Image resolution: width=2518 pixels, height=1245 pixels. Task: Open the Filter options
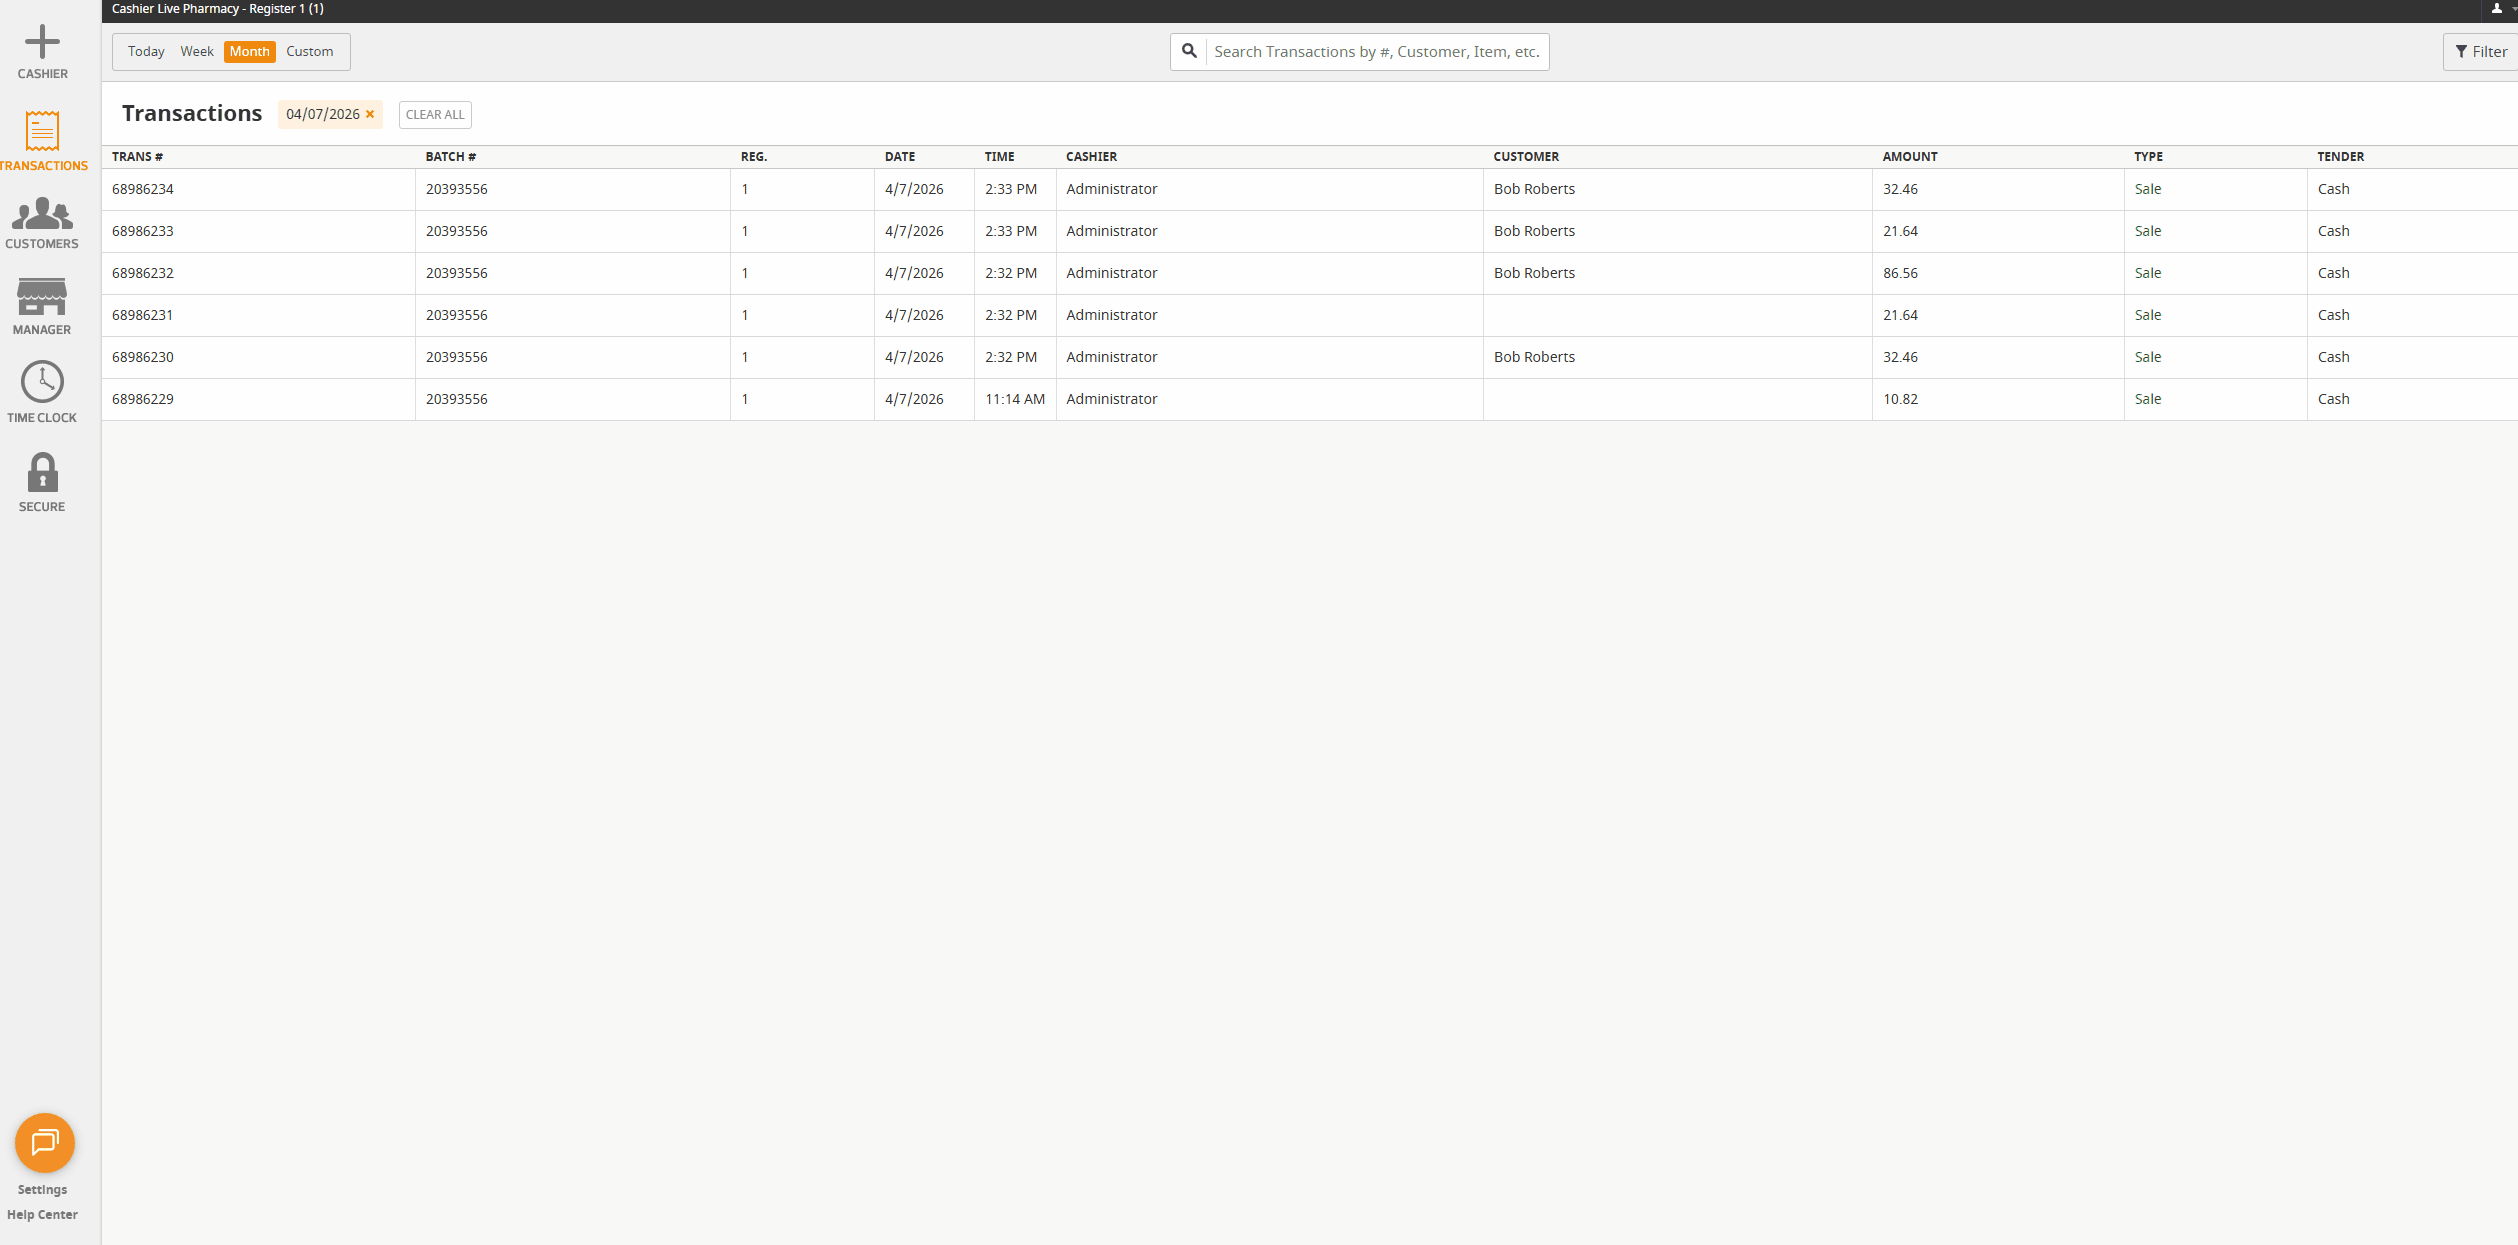click(x=2481, y=51)
